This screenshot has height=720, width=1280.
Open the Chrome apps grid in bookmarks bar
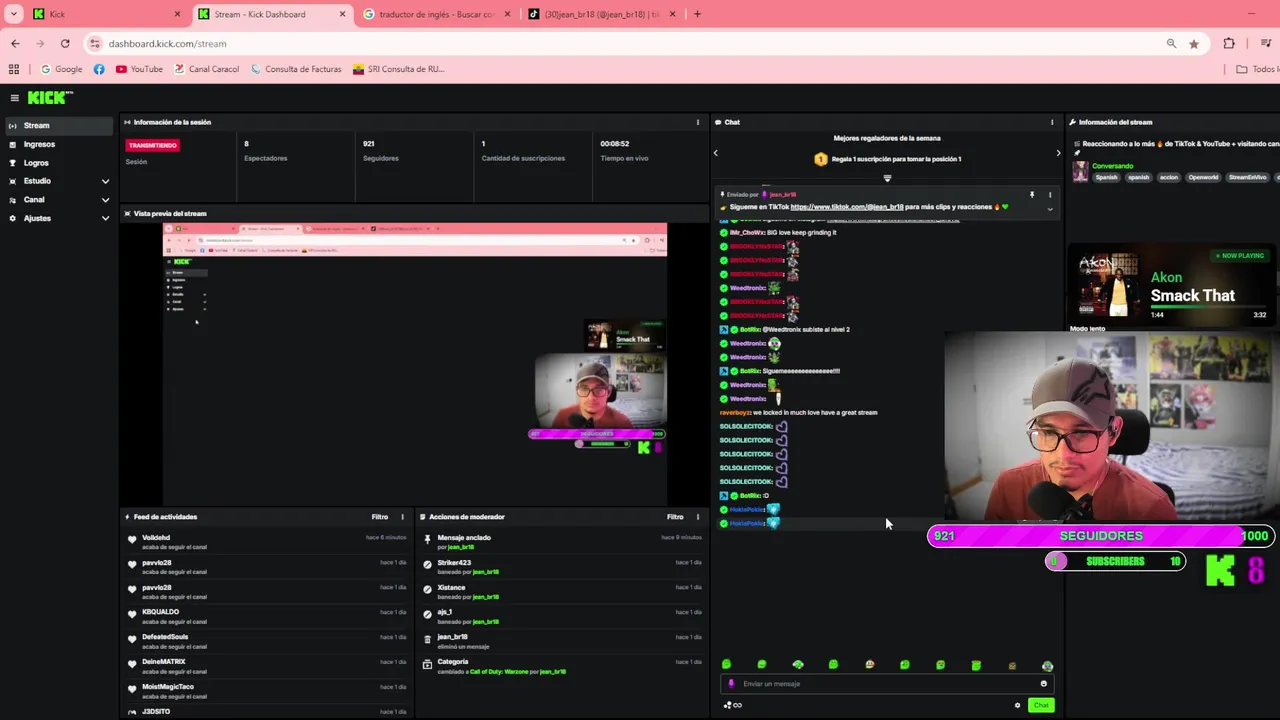click(x=14, y=69)
